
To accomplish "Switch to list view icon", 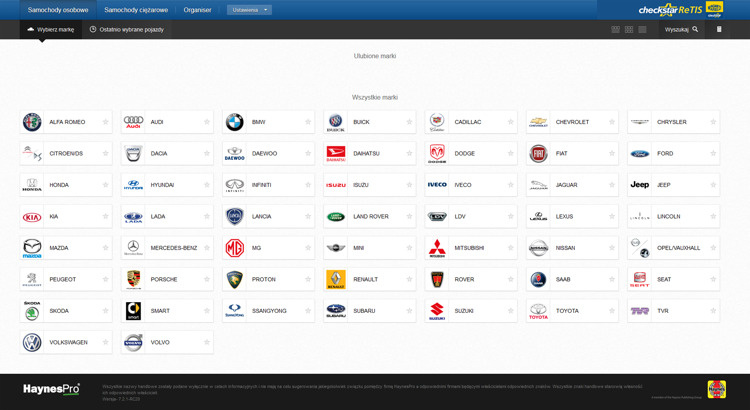I will pyautogui.click(x=642, y=30).
